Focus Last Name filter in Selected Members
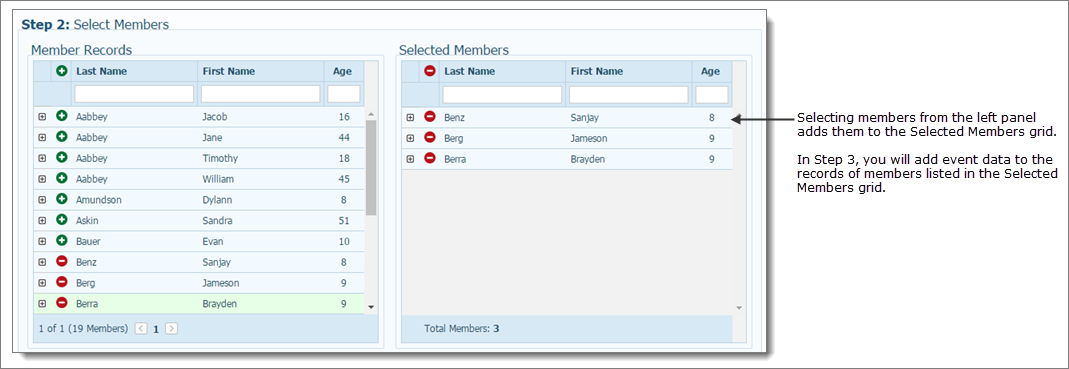1069x369 pixels. coord(502,94)
